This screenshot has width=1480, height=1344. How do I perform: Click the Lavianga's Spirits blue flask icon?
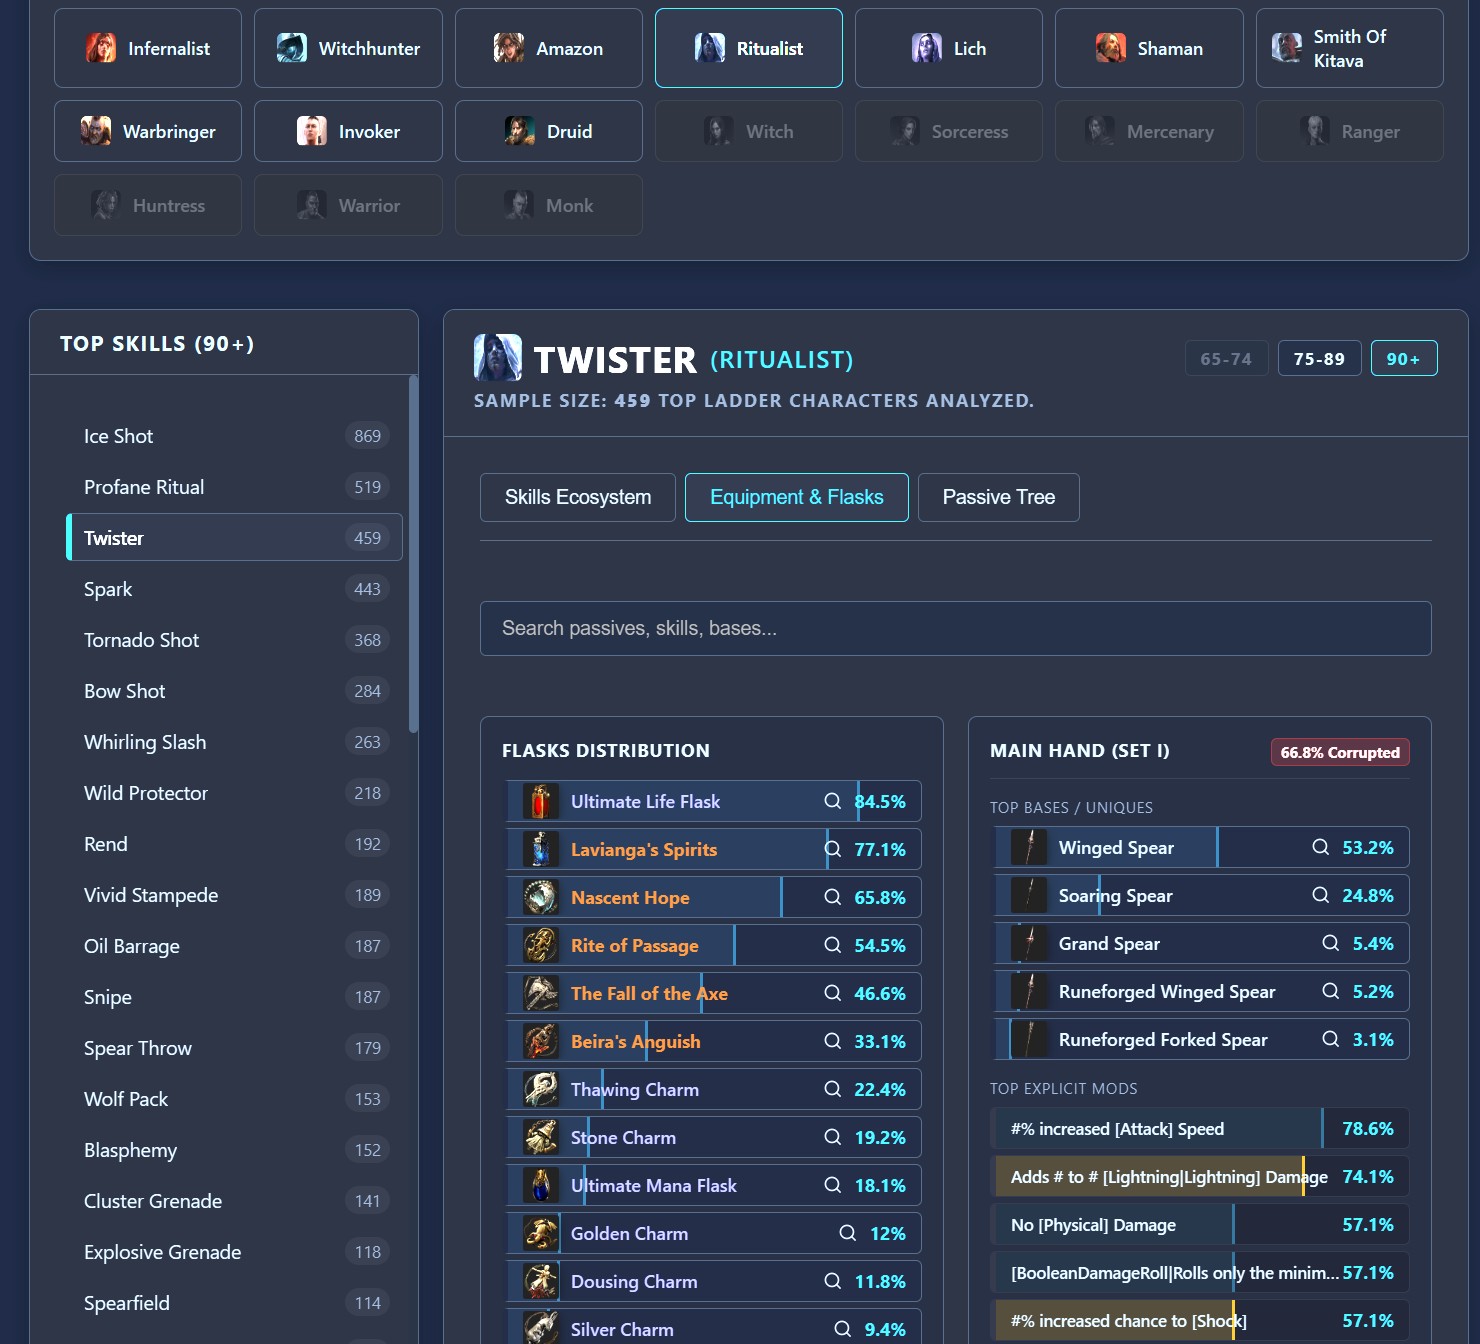click(541, 849)
